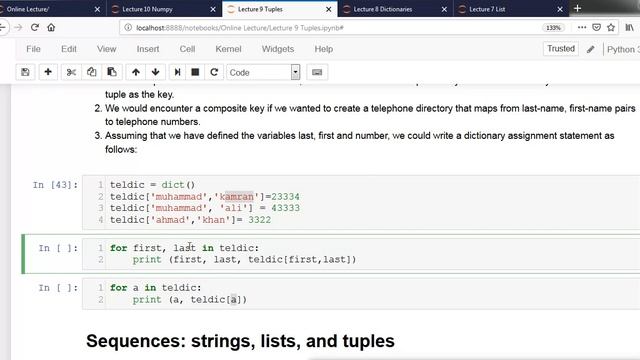Open the Help menu
The image size is (640, 360).
[x=324, y=49]
